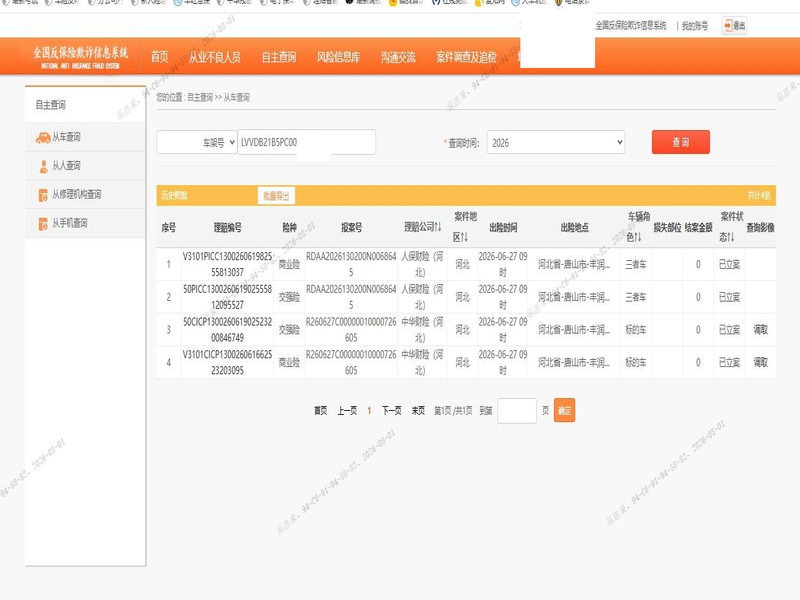The width and height of the screenshot is (800, 600).
Task: Open the 案件调查及追偿 menu
Action: coord(466,57)
